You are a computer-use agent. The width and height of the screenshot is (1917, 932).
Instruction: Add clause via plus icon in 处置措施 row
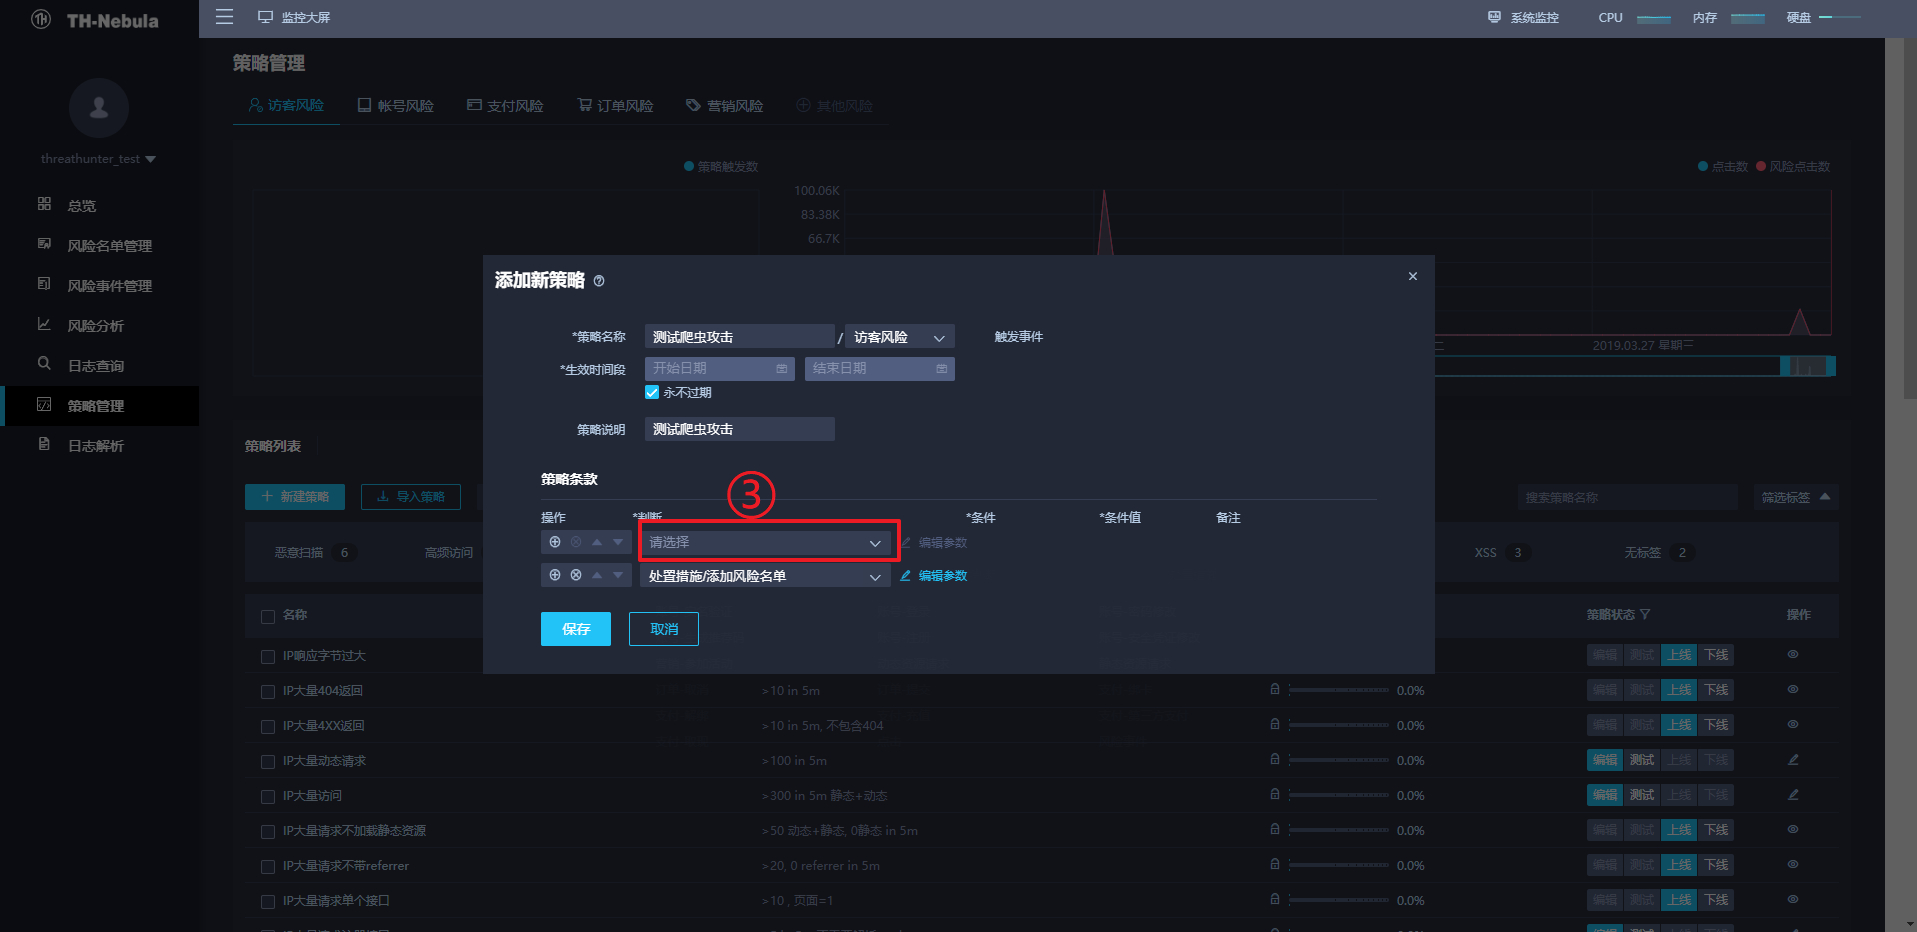point(555,575)
